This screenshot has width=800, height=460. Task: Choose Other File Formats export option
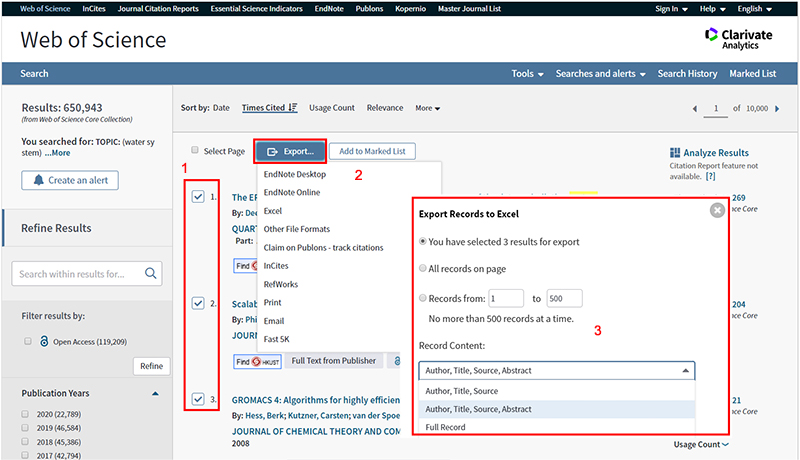click(x=296, y=229)
